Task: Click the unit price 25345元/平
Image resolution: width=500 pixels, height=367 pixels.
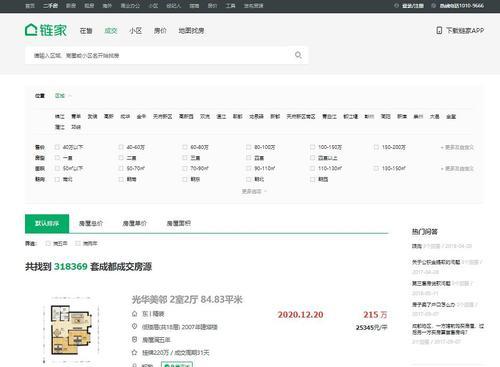Action: [x=372, y=327]
